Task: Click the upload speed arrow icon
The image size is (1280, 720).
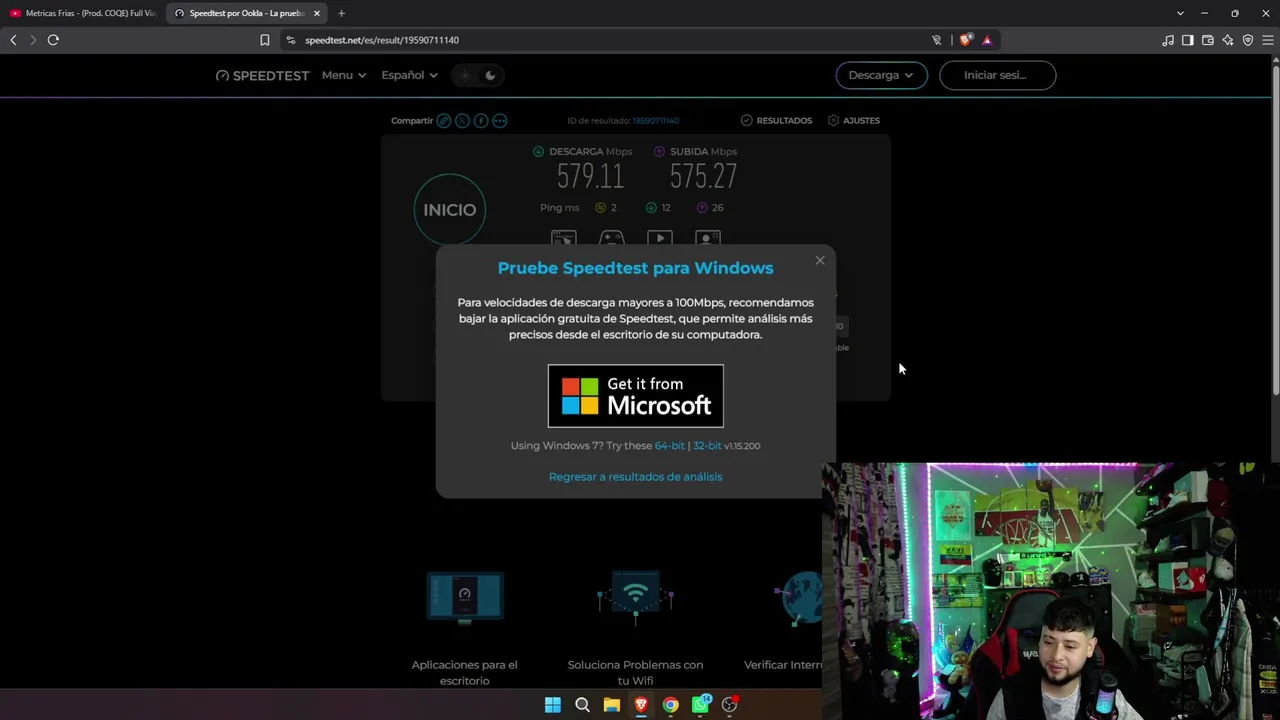Action: coord(659,152)
